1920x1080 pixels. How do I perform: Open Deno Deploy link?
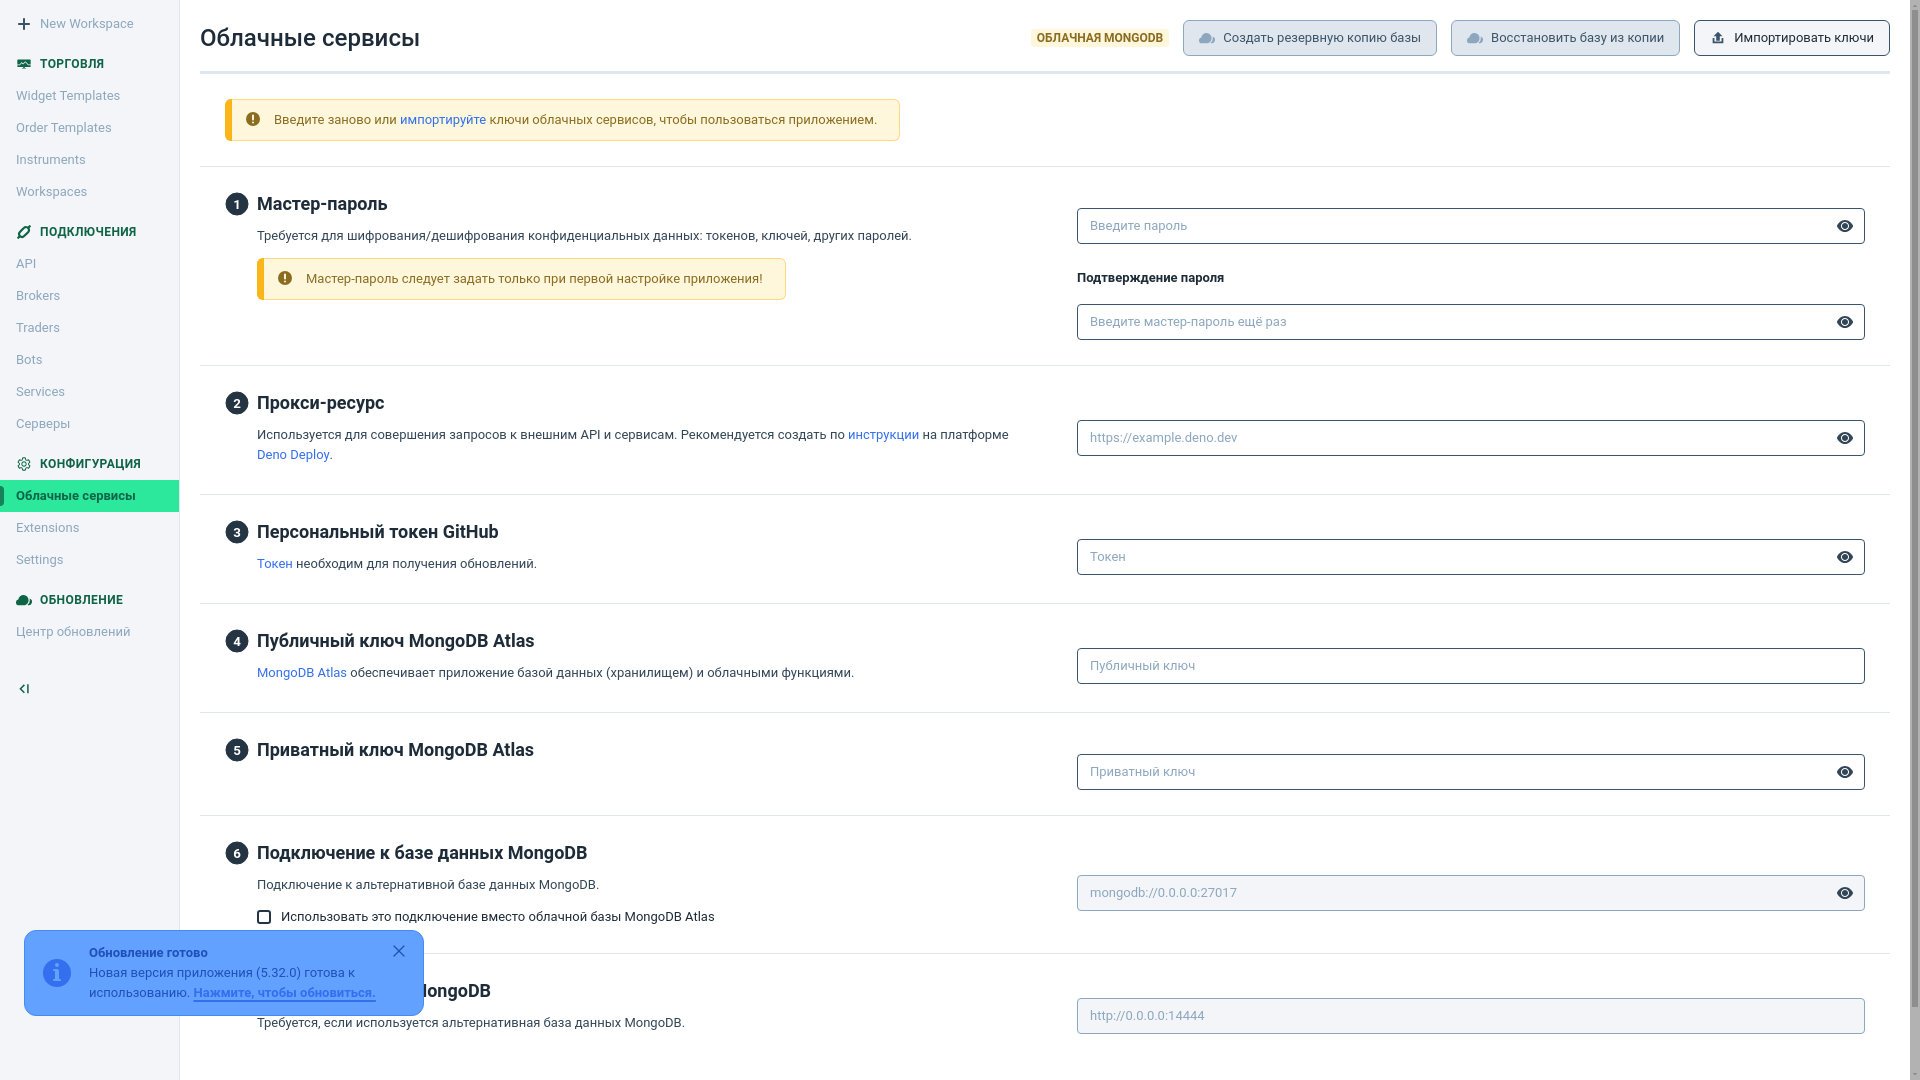tap(293, 455)
